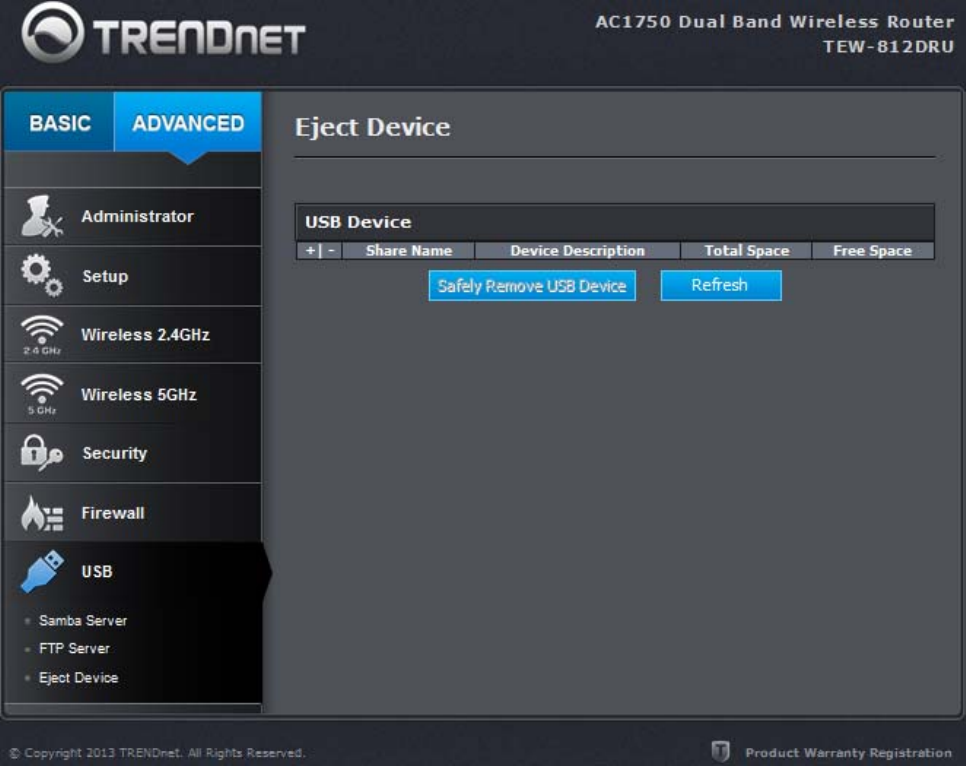Image resolution: width=966 pixels, height=766 pixels.
Task: Open the Samba Server page
Action: 83,621
